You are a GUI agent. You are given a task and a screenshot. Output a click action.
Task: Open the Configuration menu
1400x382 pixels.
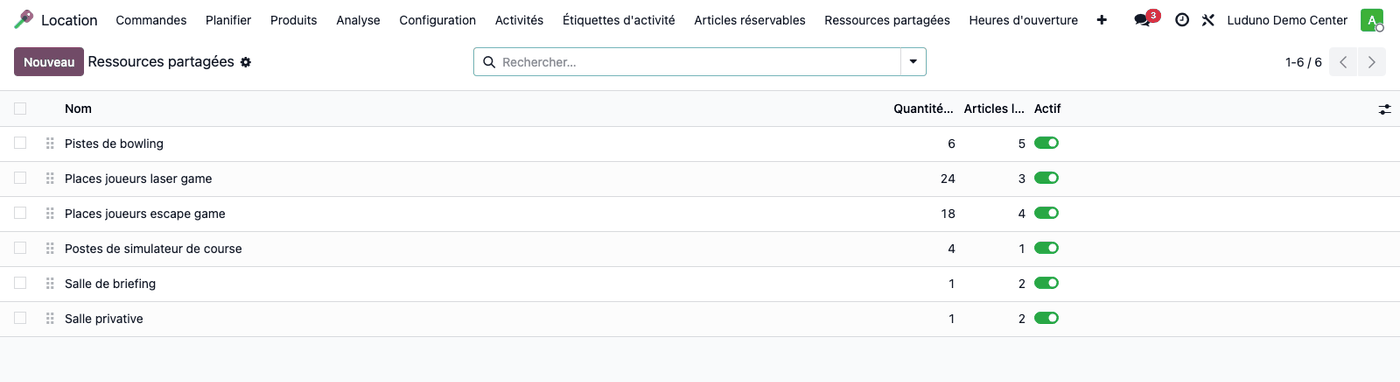click(438, 20)
